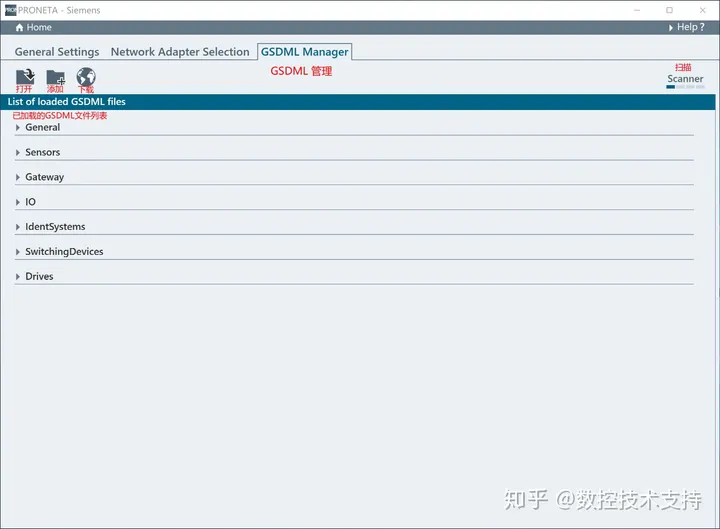Click the open GSDML file icon
The height and width of the screenshot is (529, 720).
click(x=25, y=77)
